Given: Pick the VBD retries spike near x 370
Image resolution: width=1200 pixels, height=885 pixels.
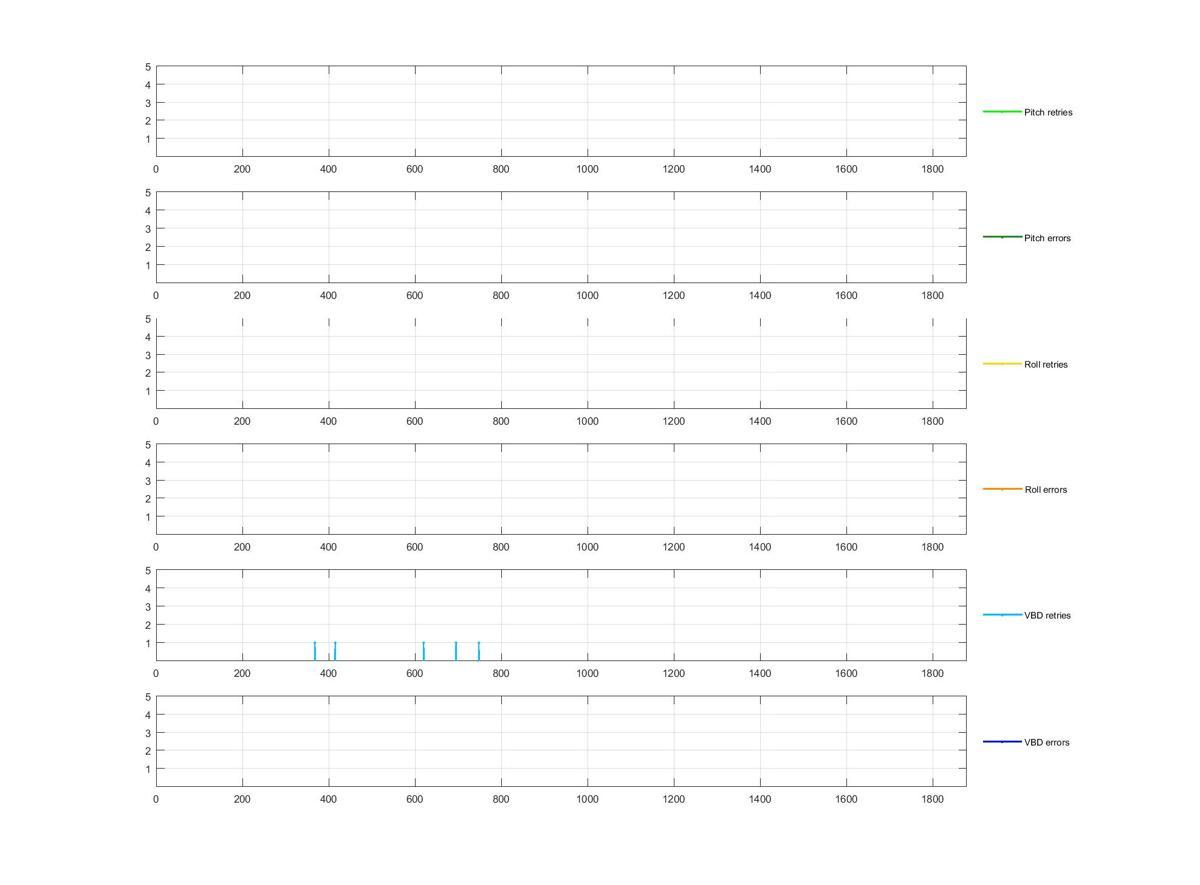Looking at the screenshot, I should point(315,651).
